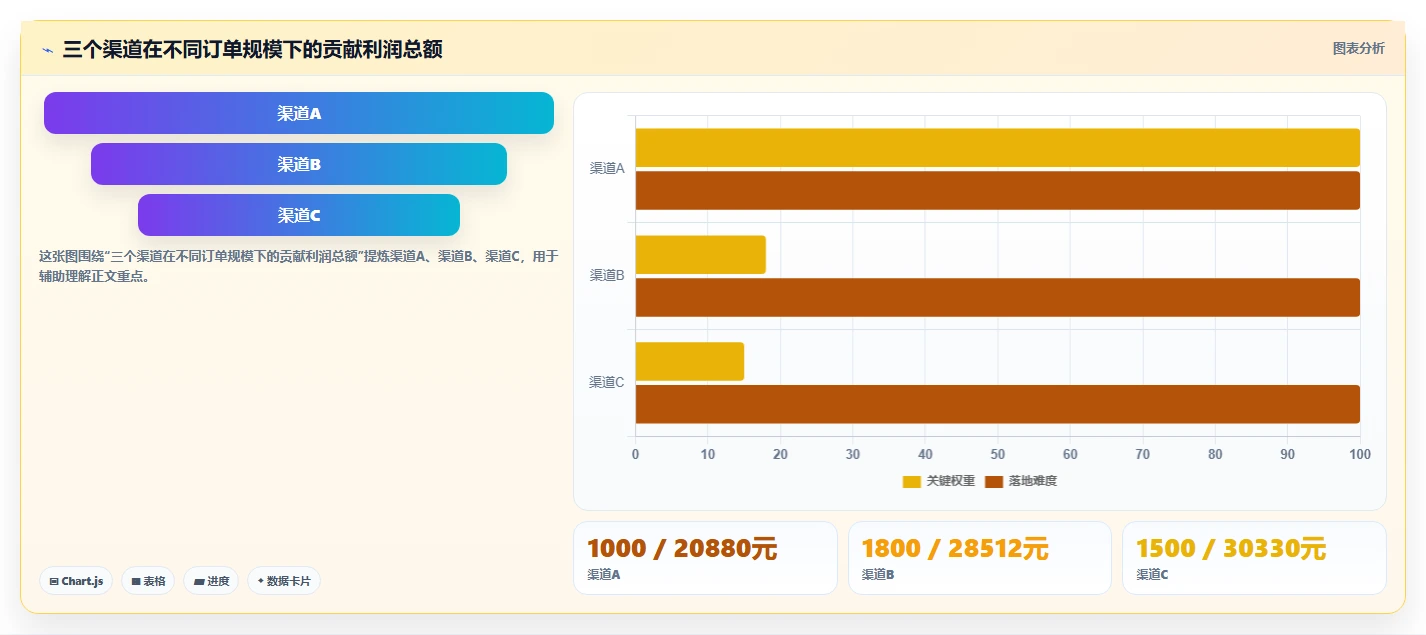This screenshot has height=635, width=1426.
Task: Toggle the 关键权重 legend swatch
Action: click(911, 481)
